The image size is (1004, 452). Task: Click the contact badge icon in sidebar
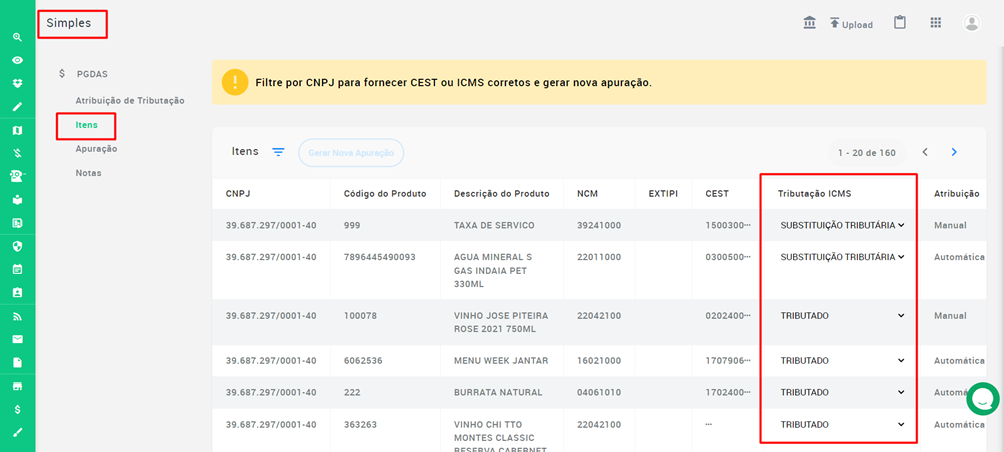[x=17, y=293]
